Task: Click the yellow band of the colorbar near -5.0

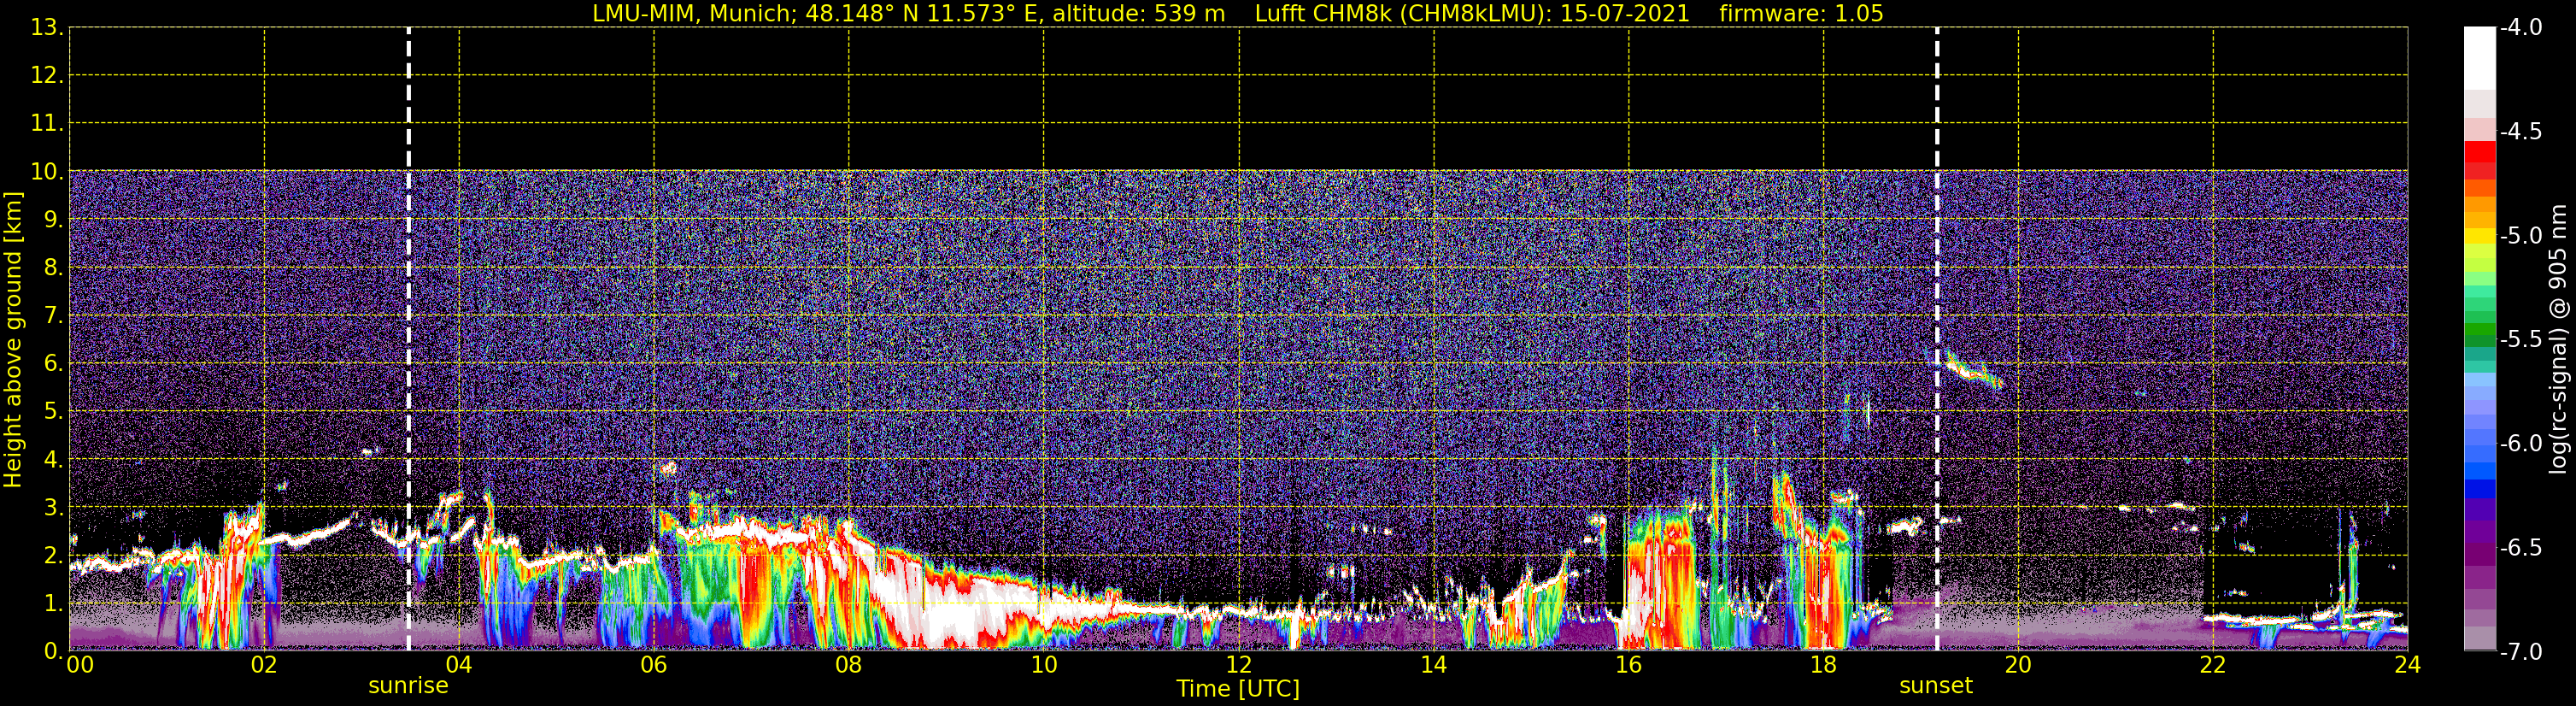Action: (x=2480, y=236)
